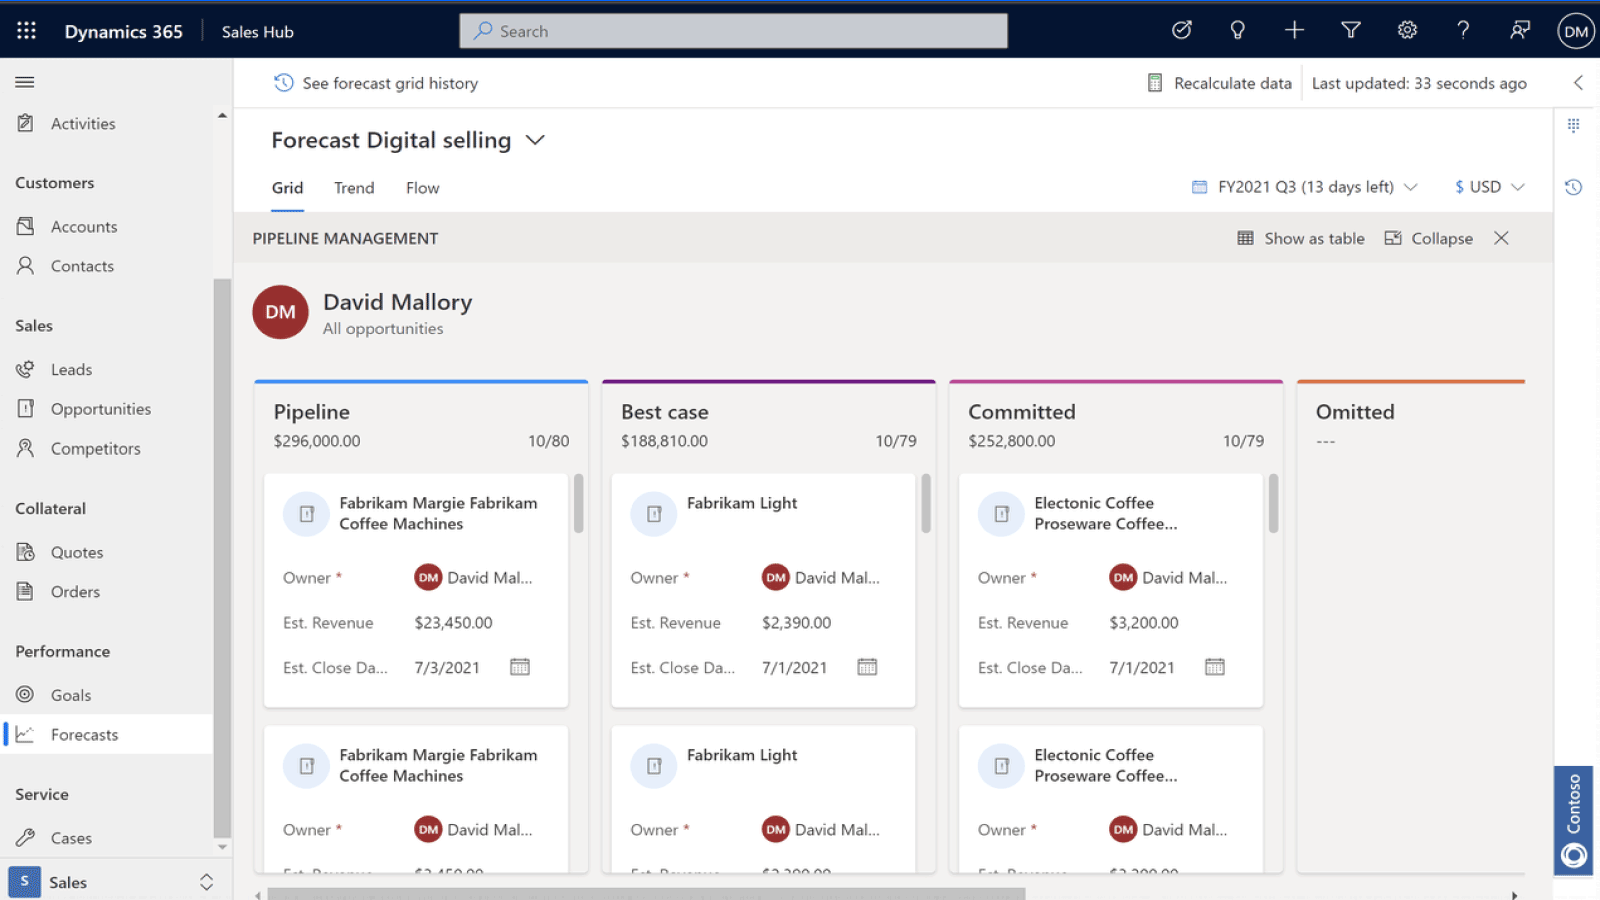Click the lightbulb suggestions icon
1600x900 pixels.
coord(1237,30)
